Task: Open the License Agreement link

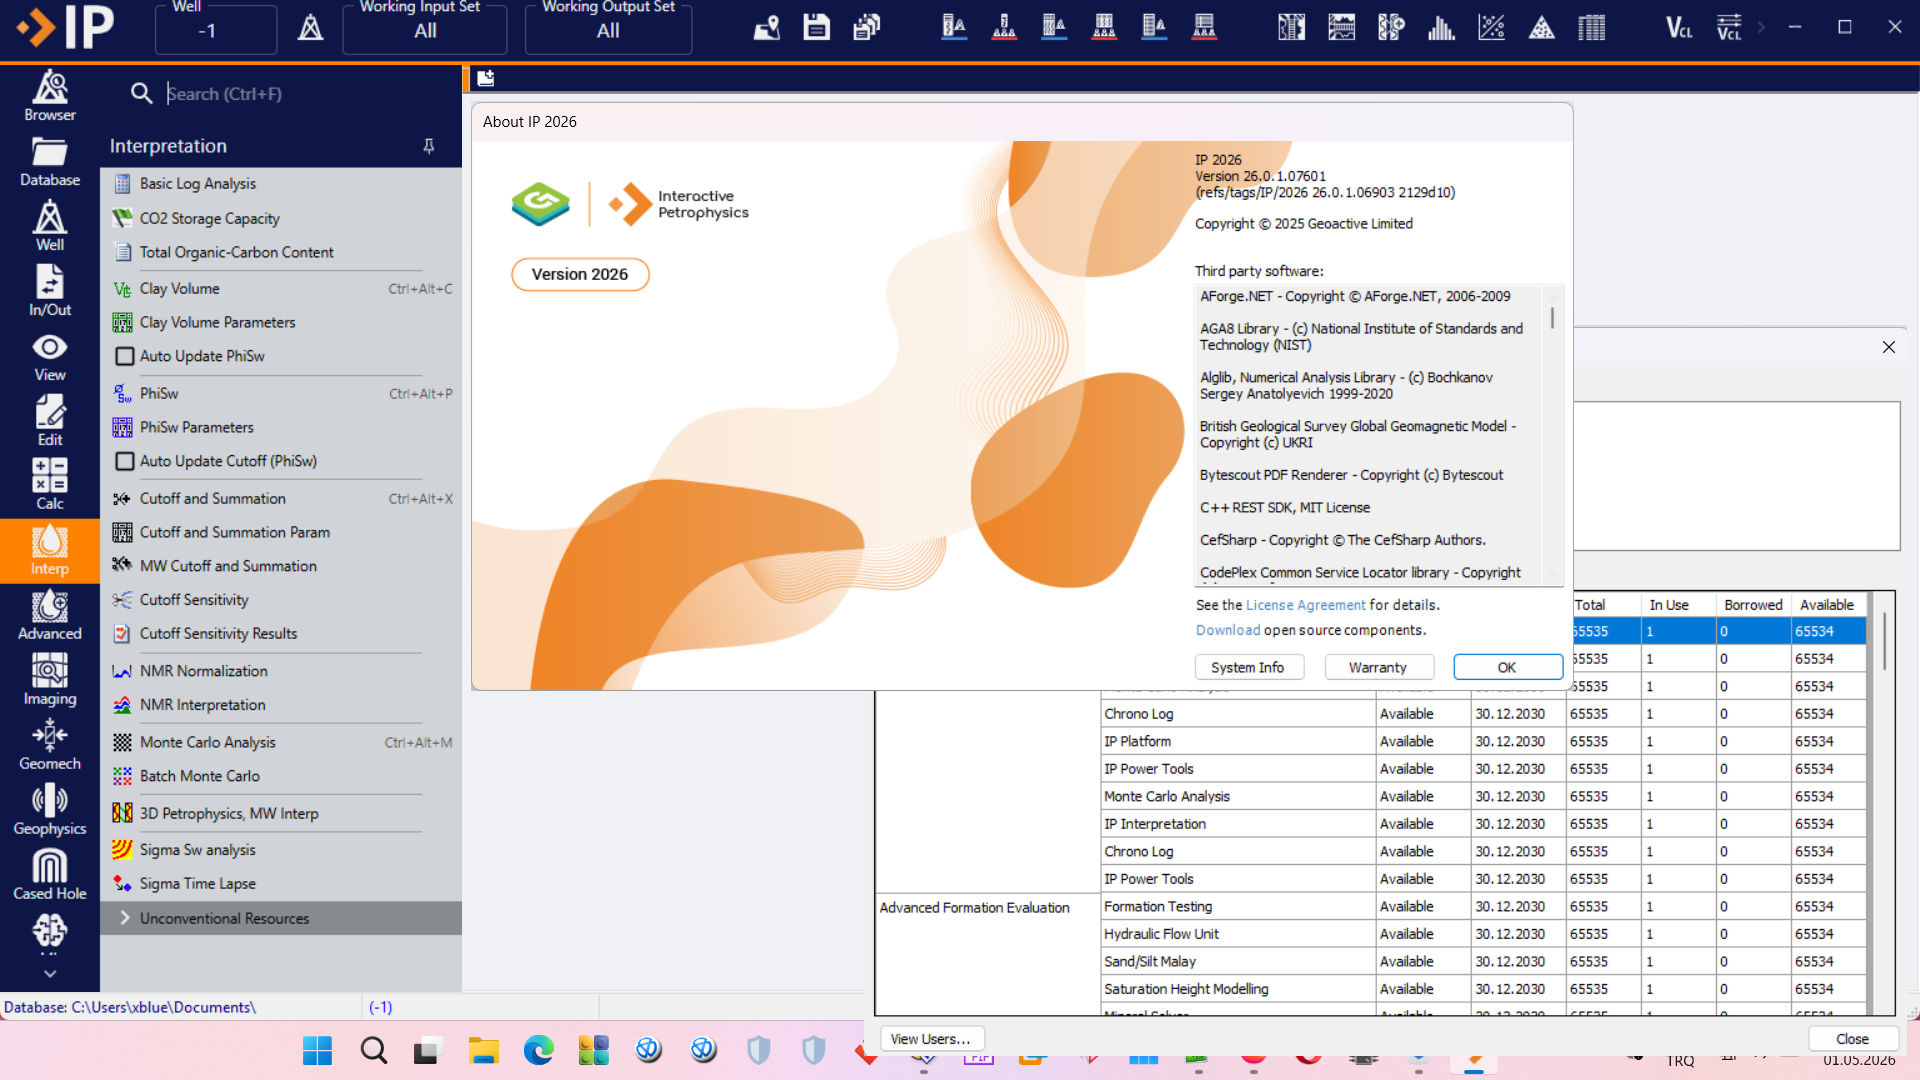Action: pyautogui.click(x=1305, y=605)
